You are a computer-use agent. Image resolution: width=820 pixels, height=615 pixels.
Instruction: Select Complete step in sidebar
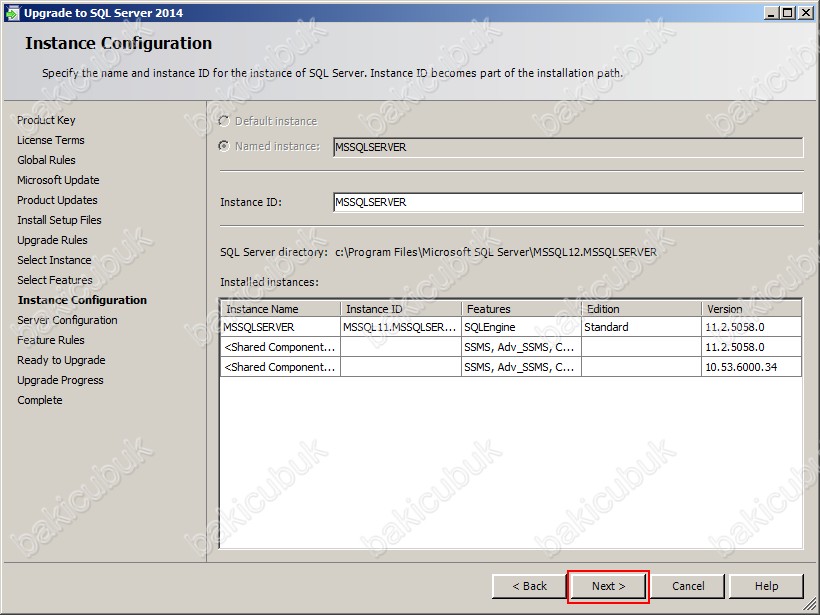(x=40, y=400)
